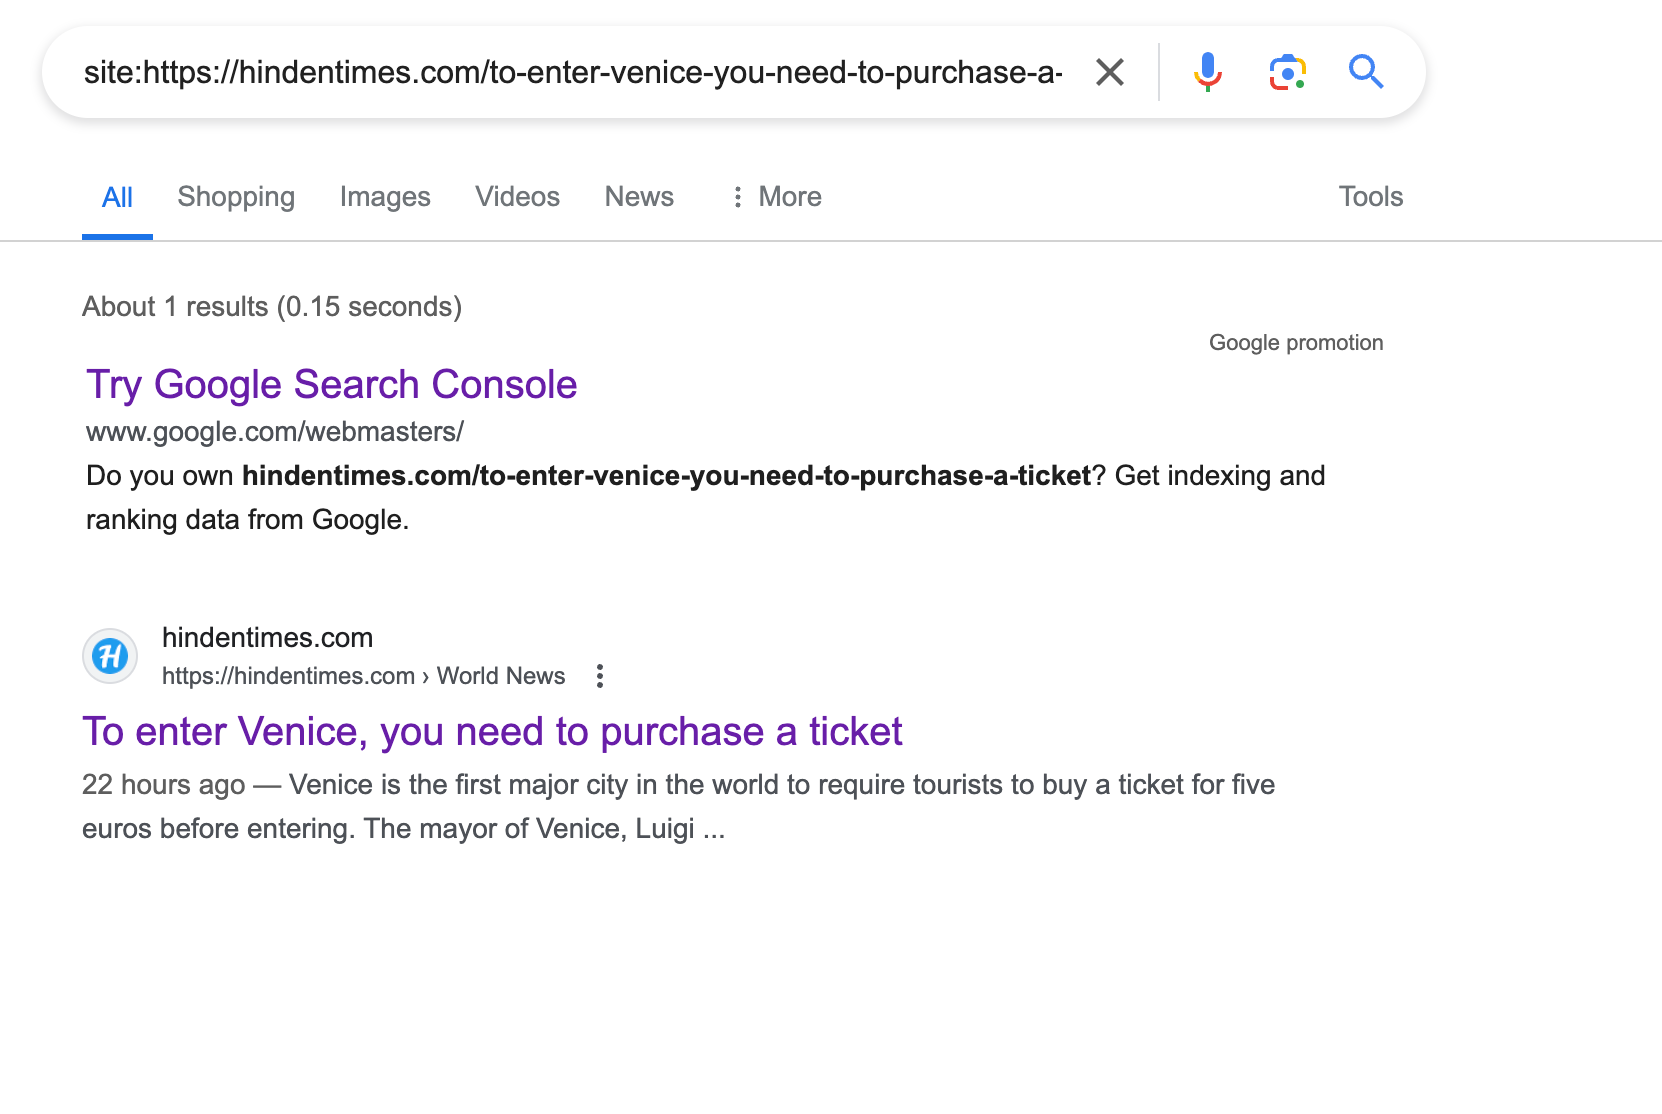Expand the More search filters menu
Image resolution: width=1662 pixels, height=1114 pixels.
[776, 197]
